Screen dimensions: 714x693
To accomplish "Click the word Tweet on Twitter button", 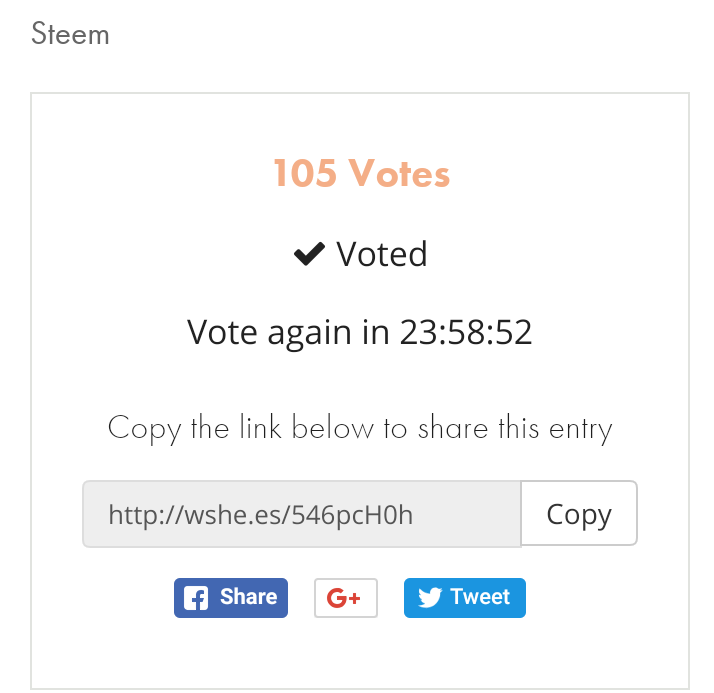I will click(x=480, y=596).
